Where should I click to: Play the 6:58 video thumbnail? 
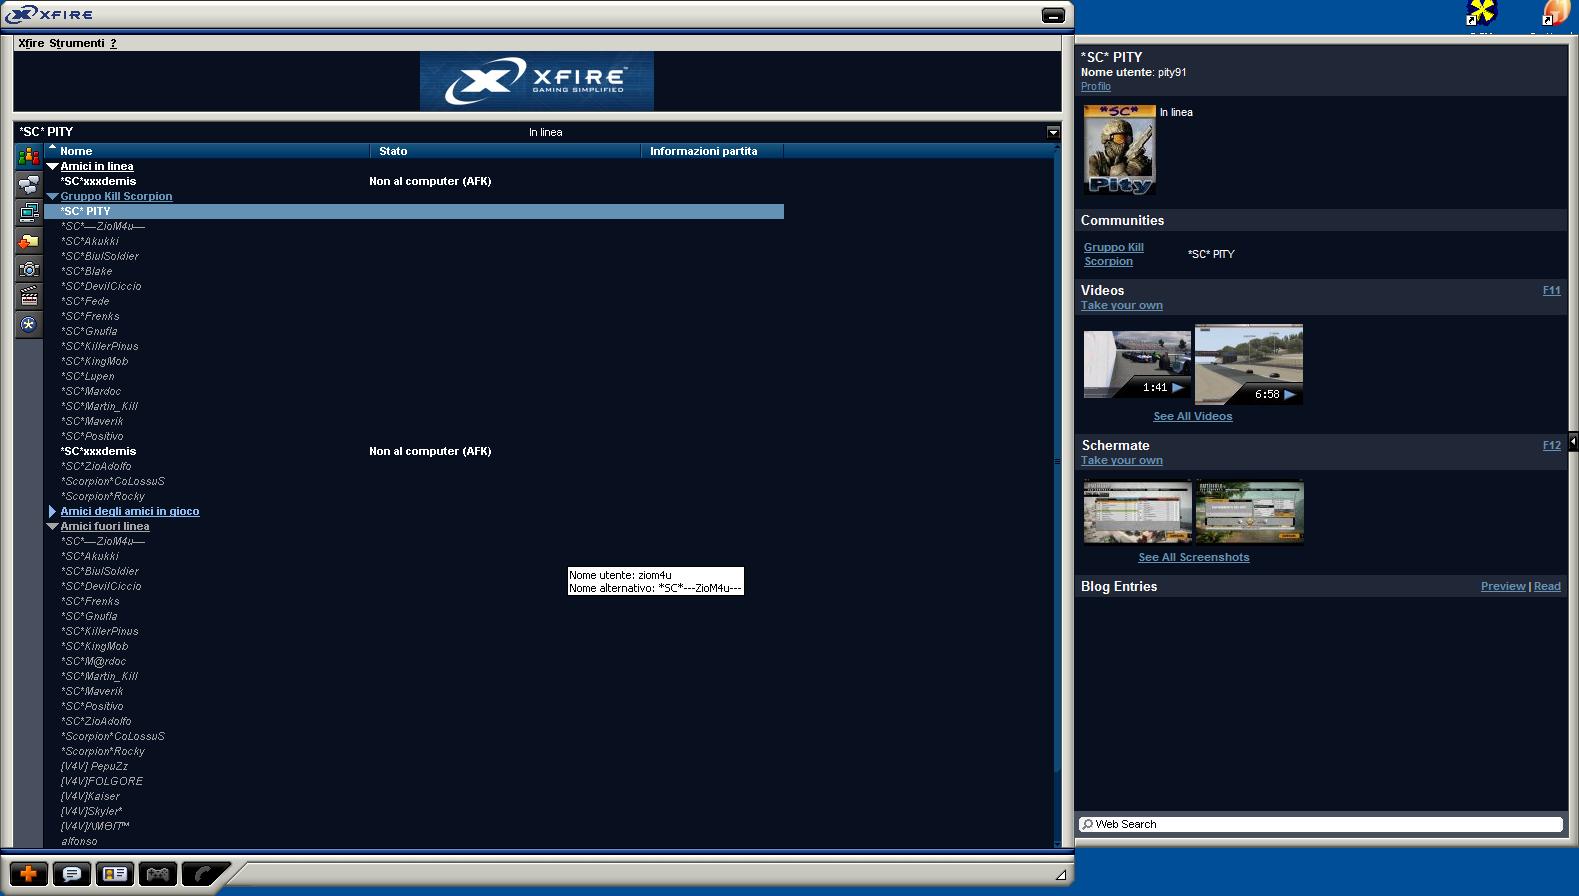[x=1249, y=364]
